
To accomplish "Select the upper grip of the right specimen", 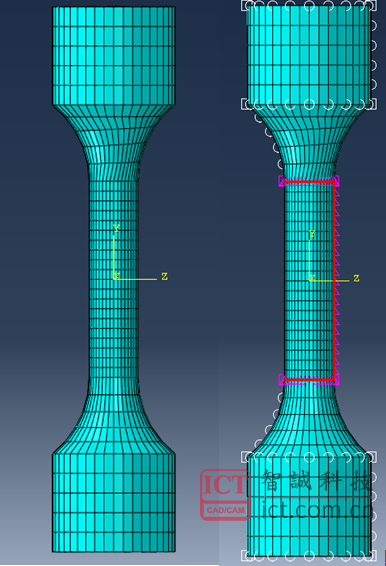I will pyautogui.click(x=309, y=54).
